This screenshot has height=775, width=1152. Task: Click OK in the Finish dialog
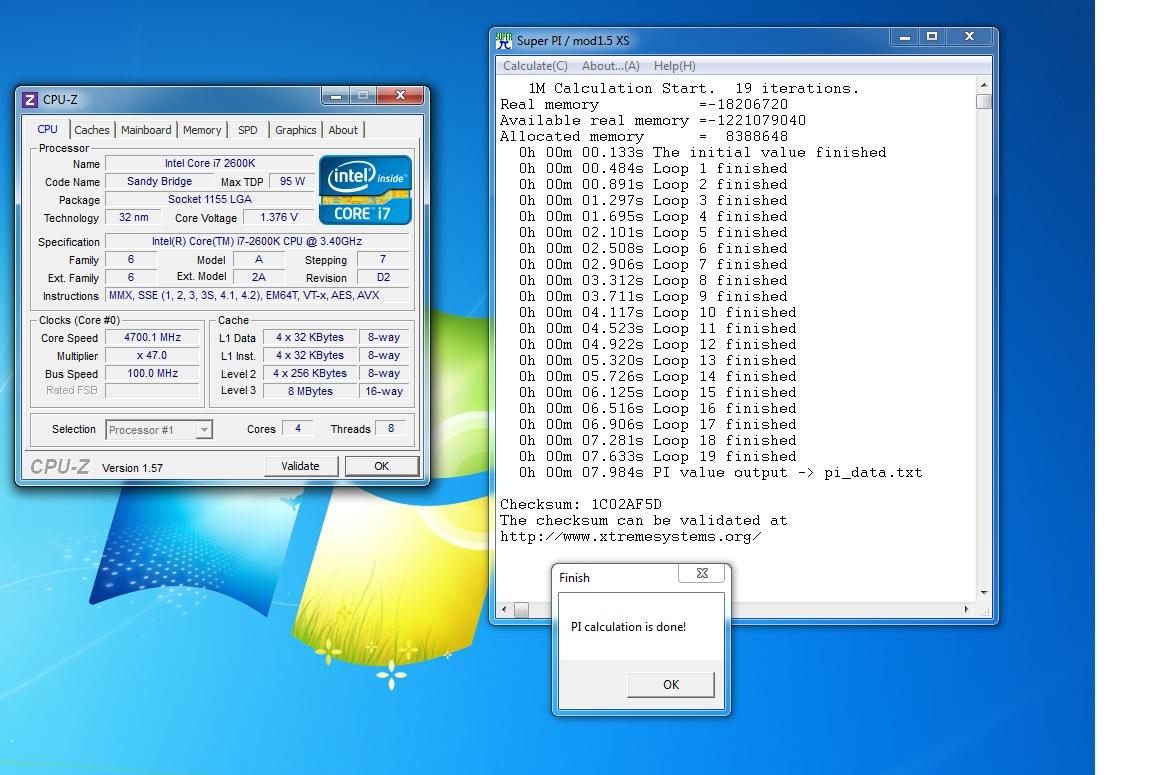[671, 684]
